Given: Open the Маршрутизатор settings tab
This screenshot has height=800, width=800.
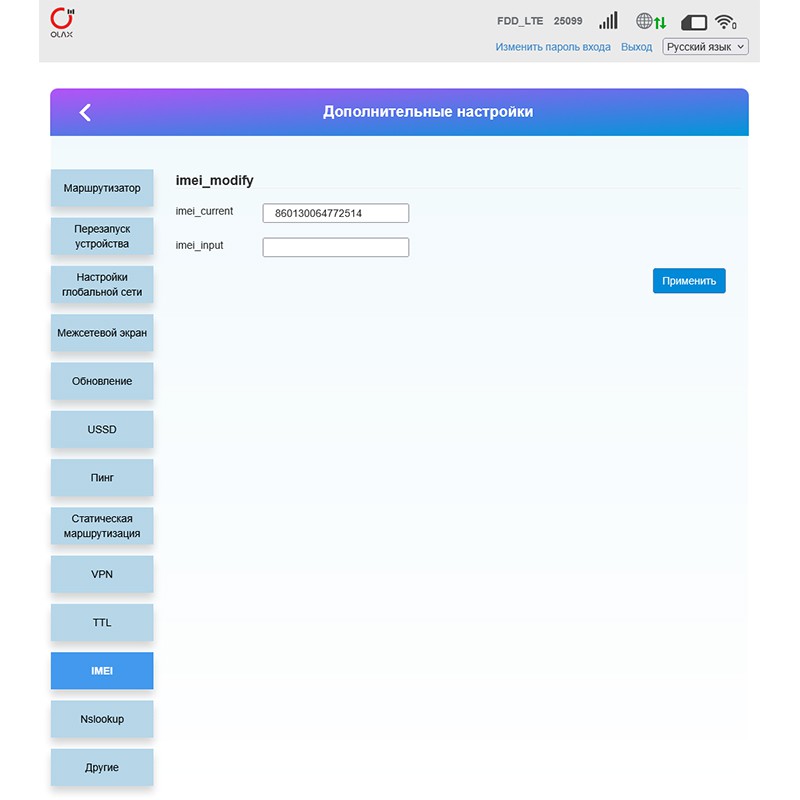Looking at the screenshot, I should pyautogui.click(x=102, y=188).
